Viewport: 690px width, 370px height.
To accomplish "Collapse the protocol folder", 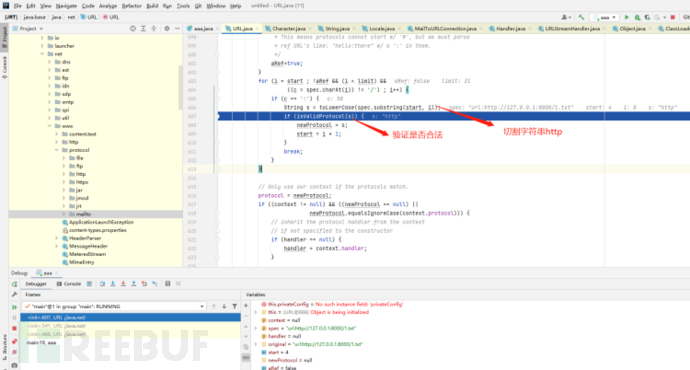I will tap(56, 150).
